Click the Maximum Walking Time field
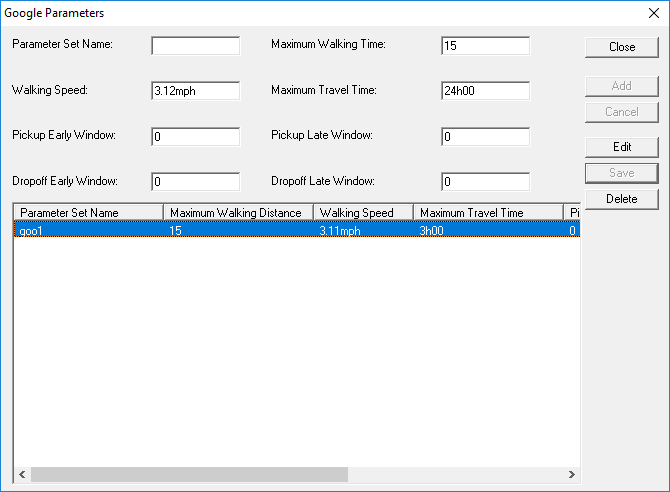The width and height of the screenshot is (670, 492). (x=485, y=46)
